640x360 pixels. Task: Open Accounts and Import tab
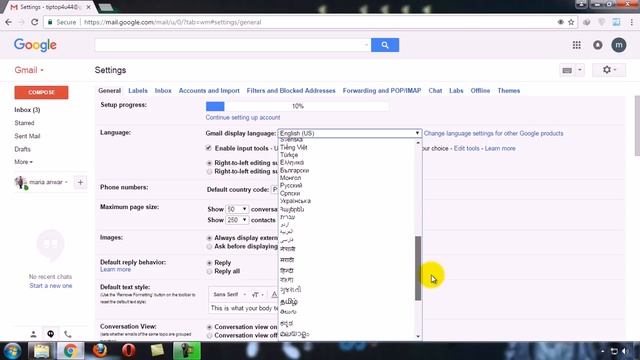coord(209,91)
